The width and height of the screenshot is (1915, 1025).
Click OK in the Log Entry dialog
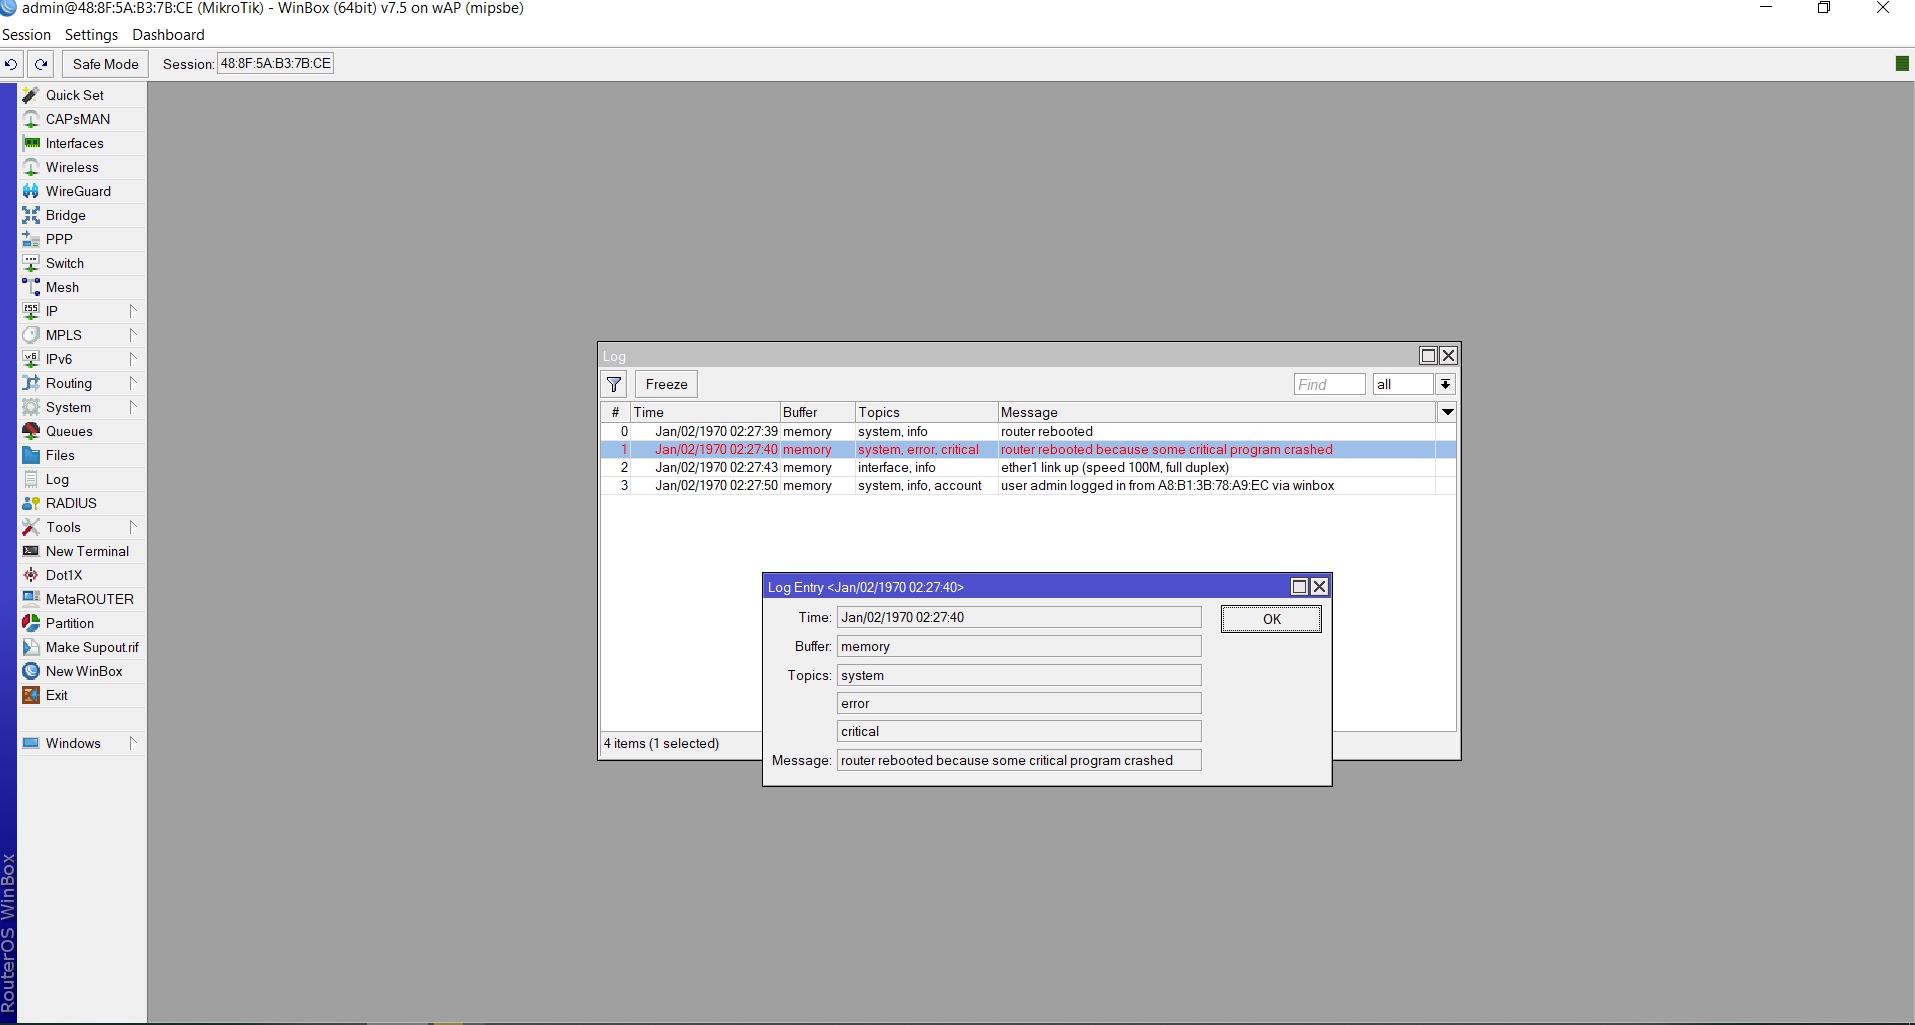(x=1271, y=619)
